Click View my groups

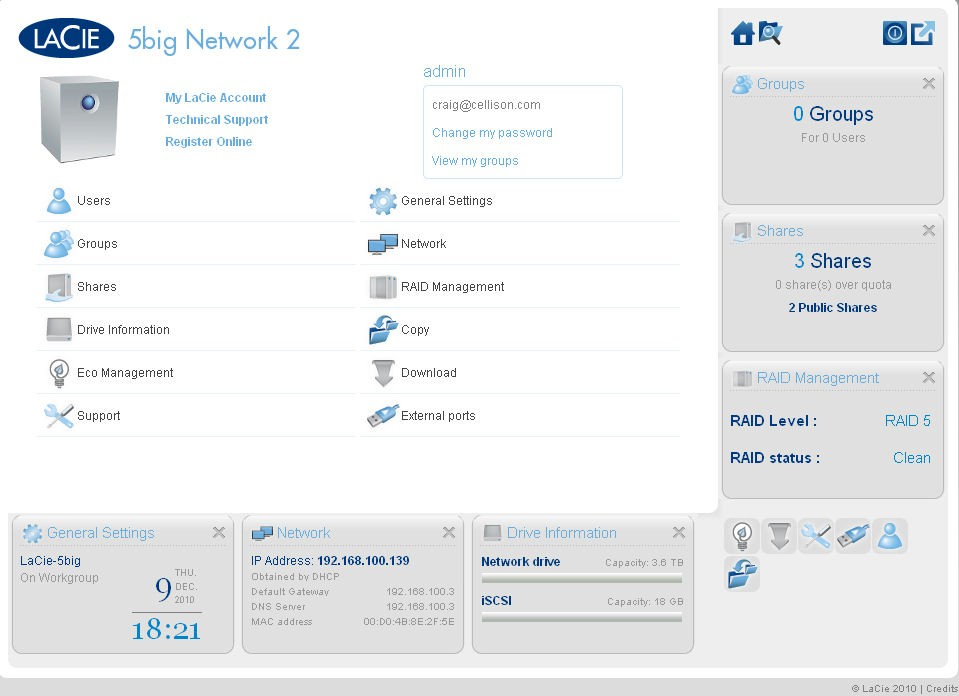[x=475, y=161]
